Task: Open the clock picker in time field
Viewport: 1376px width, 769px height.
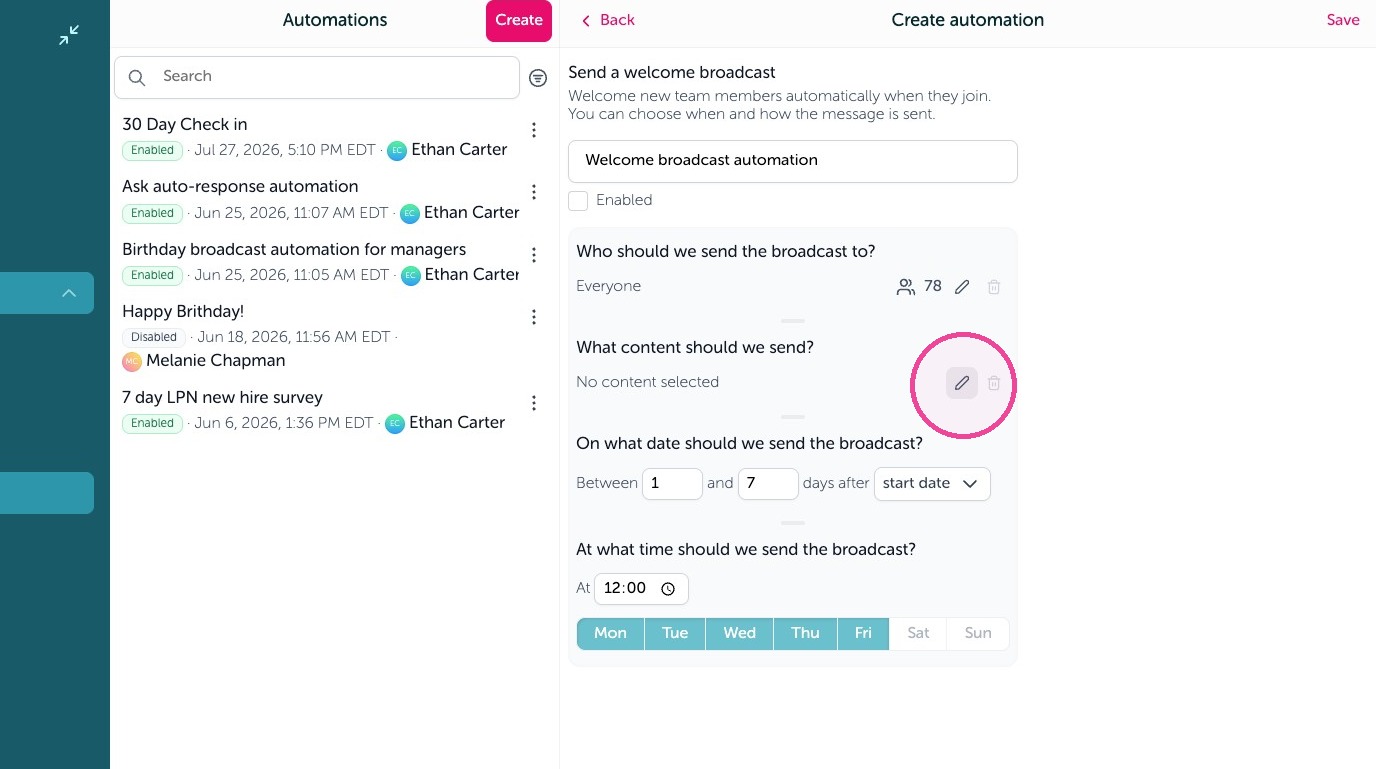Action: pyautogui.click(x=668, y=589)
